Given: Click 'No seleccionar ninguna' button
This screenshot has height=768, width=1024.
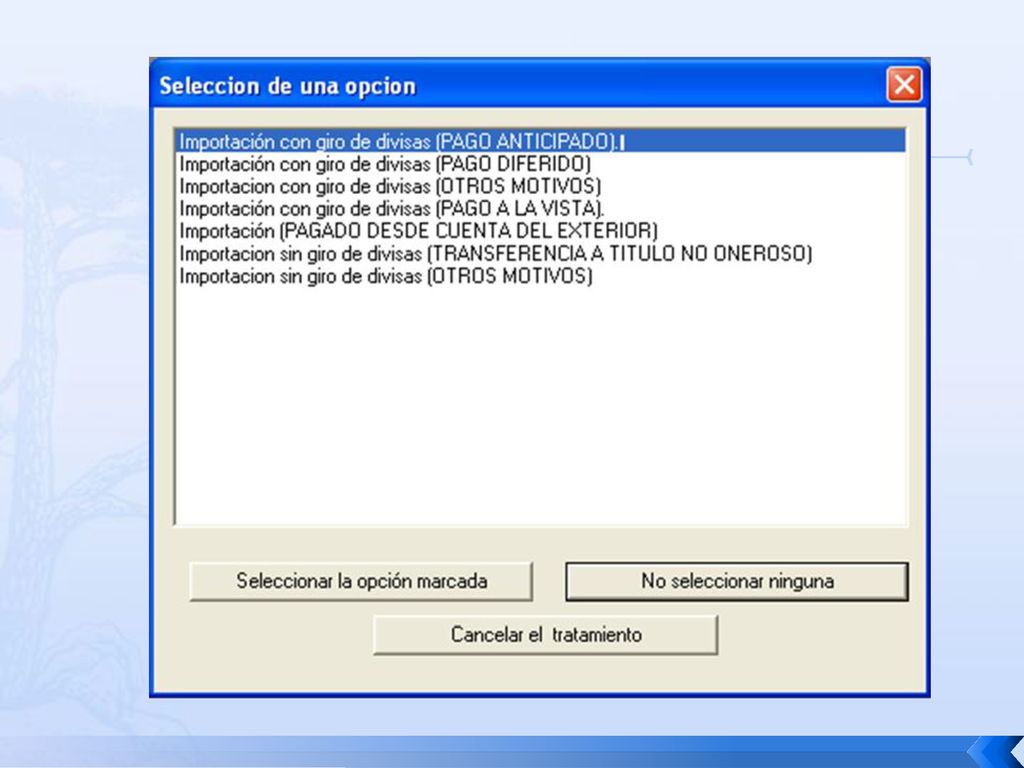Looking at the screenshot, I should [737, 581].
